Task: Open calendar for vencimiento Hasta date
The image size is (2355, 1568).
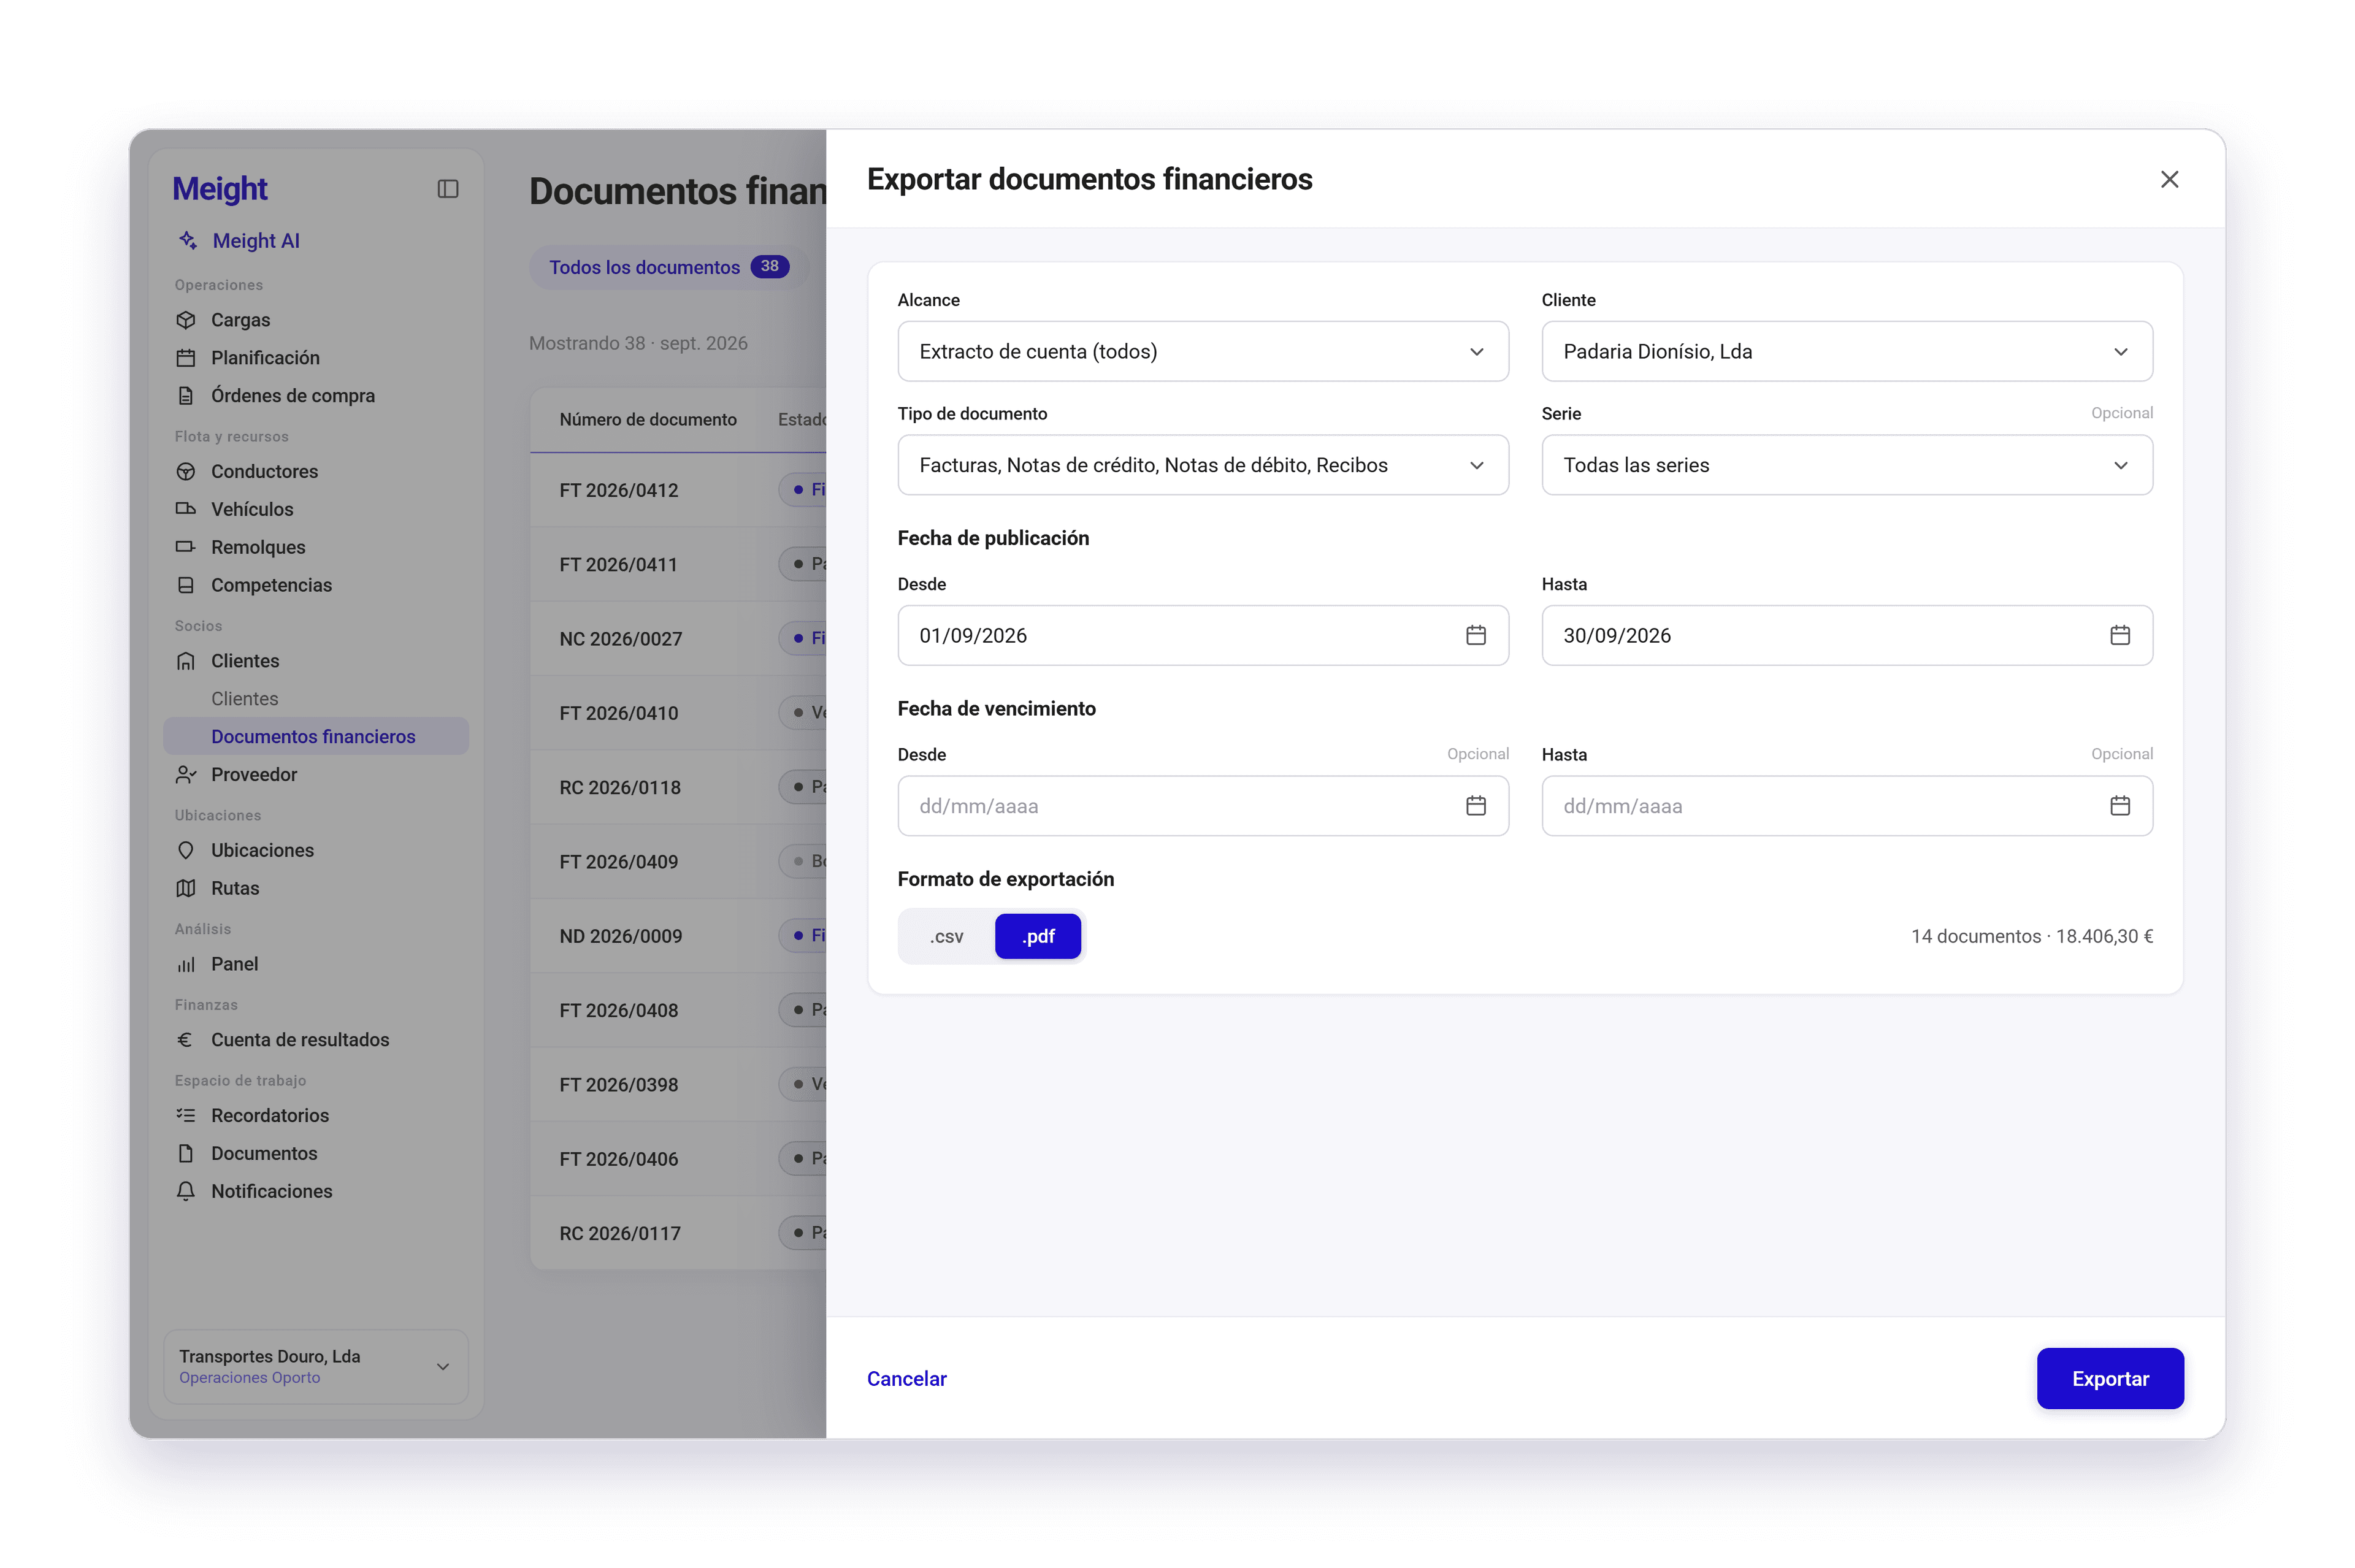Action: click(2119, 806)
